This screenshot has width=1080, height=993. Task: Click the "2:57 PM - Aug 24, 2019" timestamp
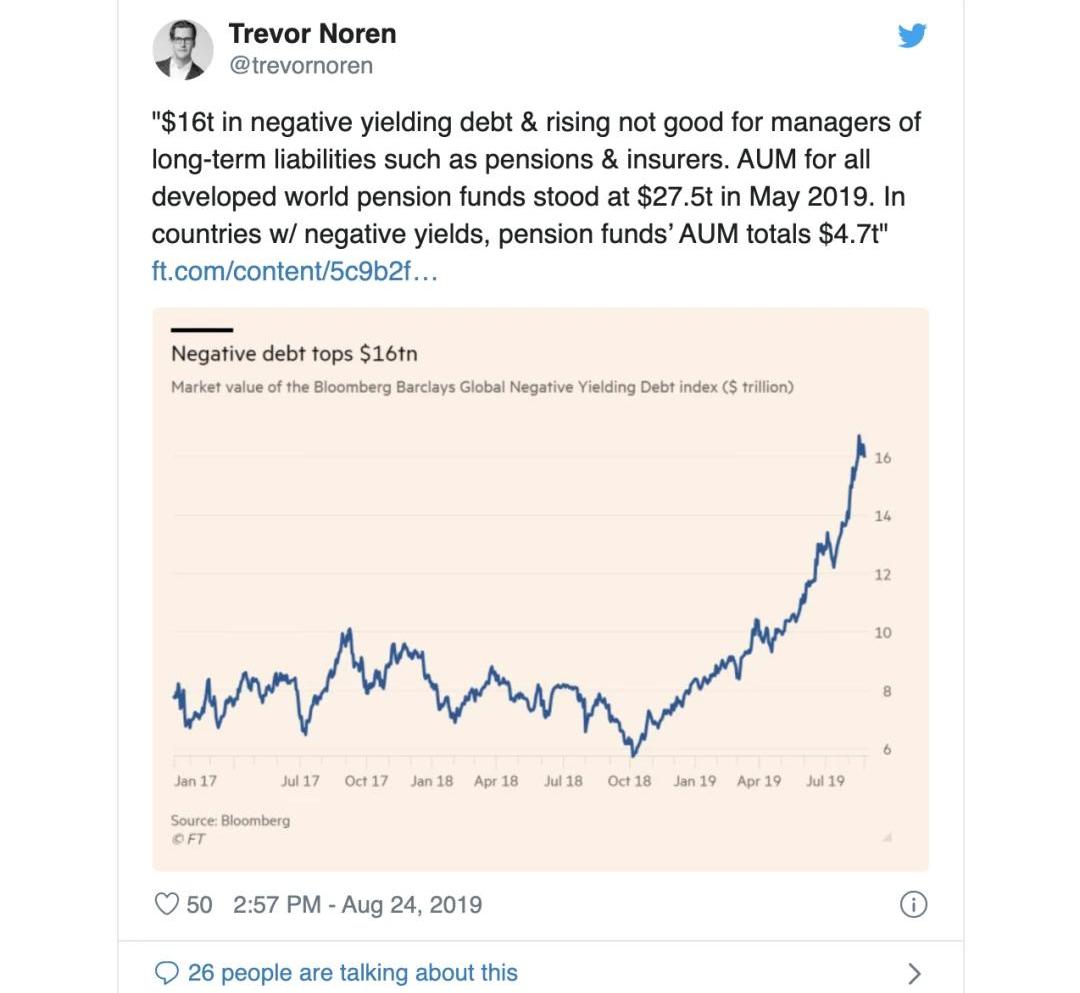point(357,905)
